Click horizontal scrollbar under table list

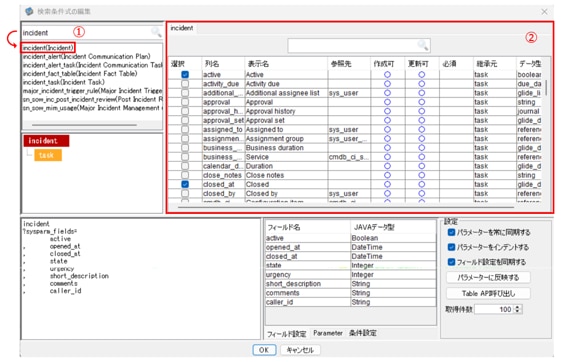84,125
